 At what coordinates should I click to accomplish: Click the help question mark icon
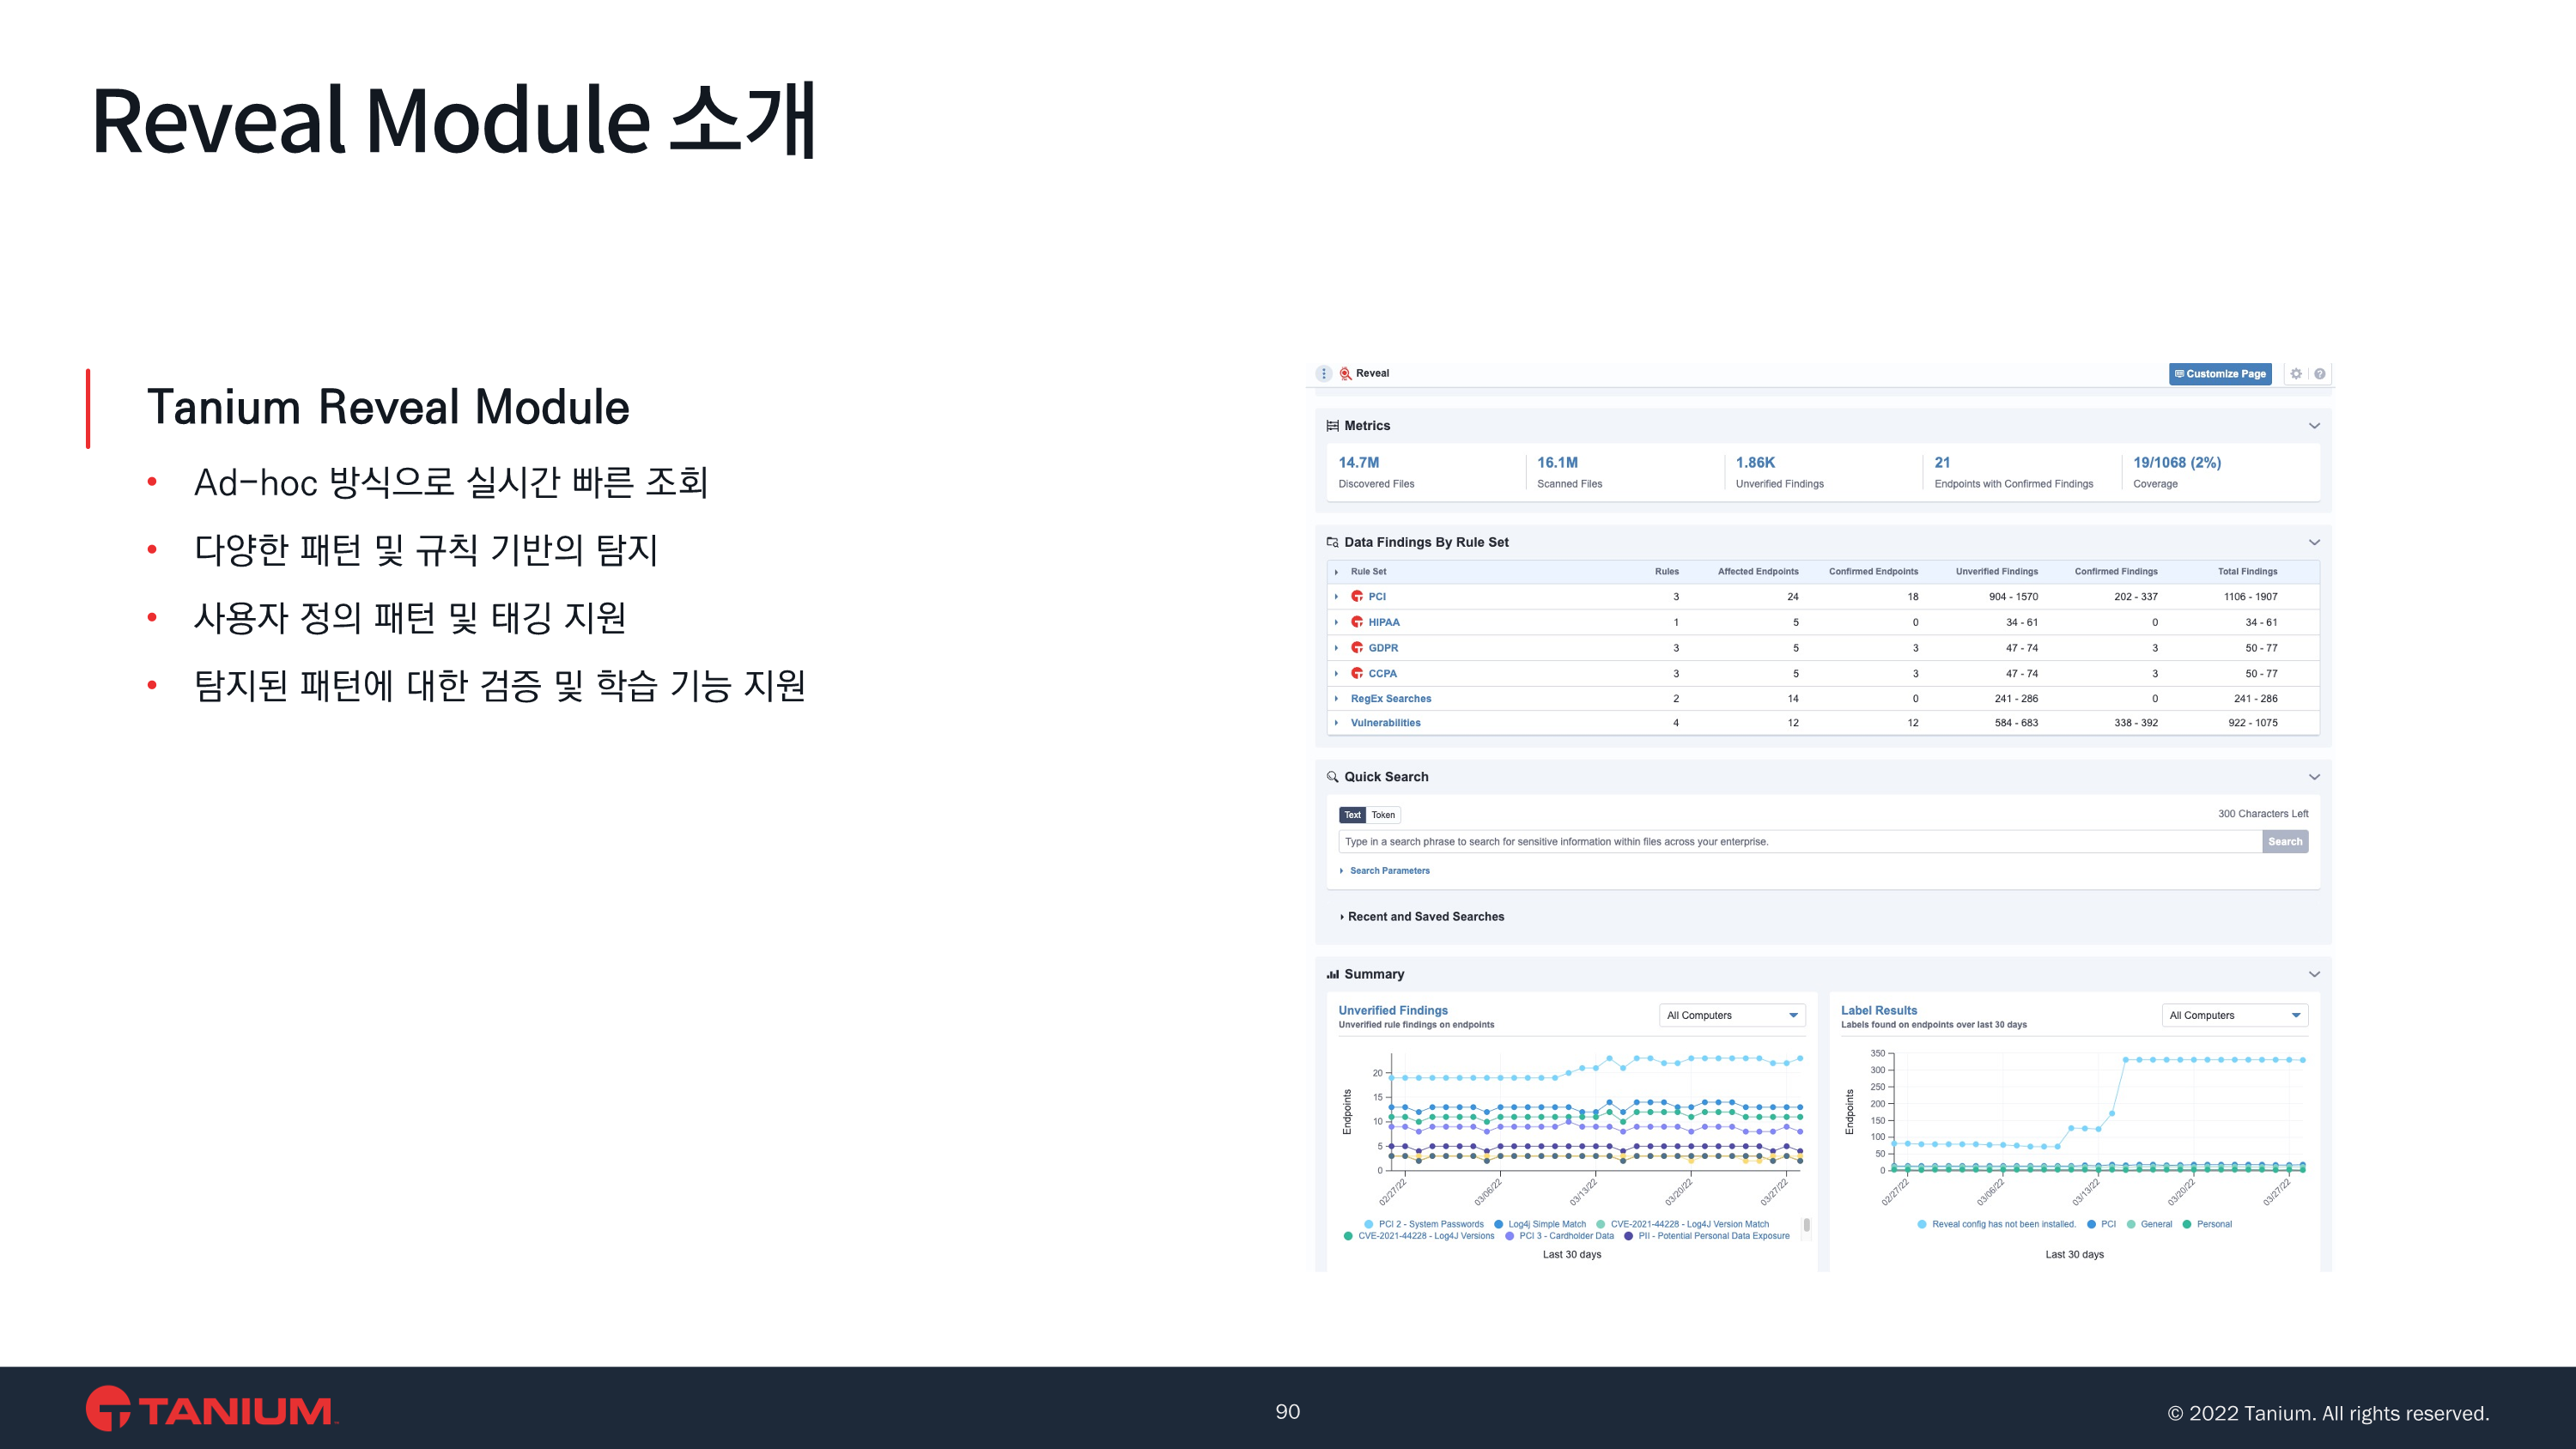coord(2320,373)
